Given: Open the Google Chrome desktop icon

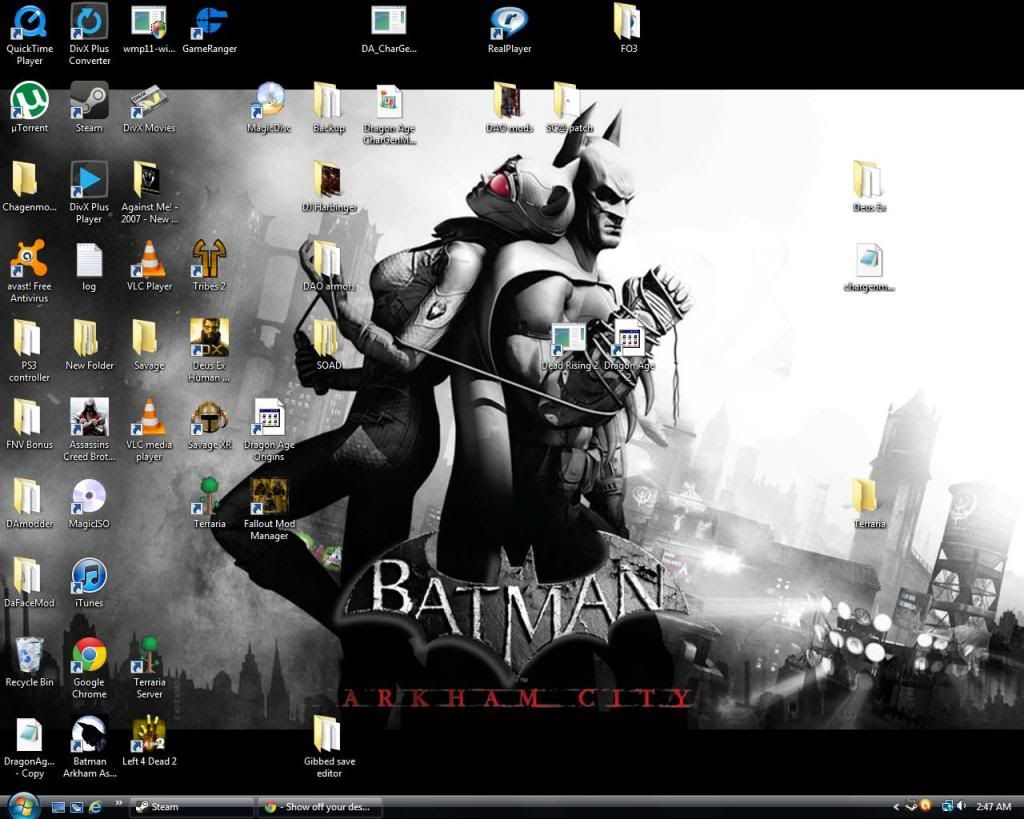Looking at the screenshot, I should coord(89,657).
